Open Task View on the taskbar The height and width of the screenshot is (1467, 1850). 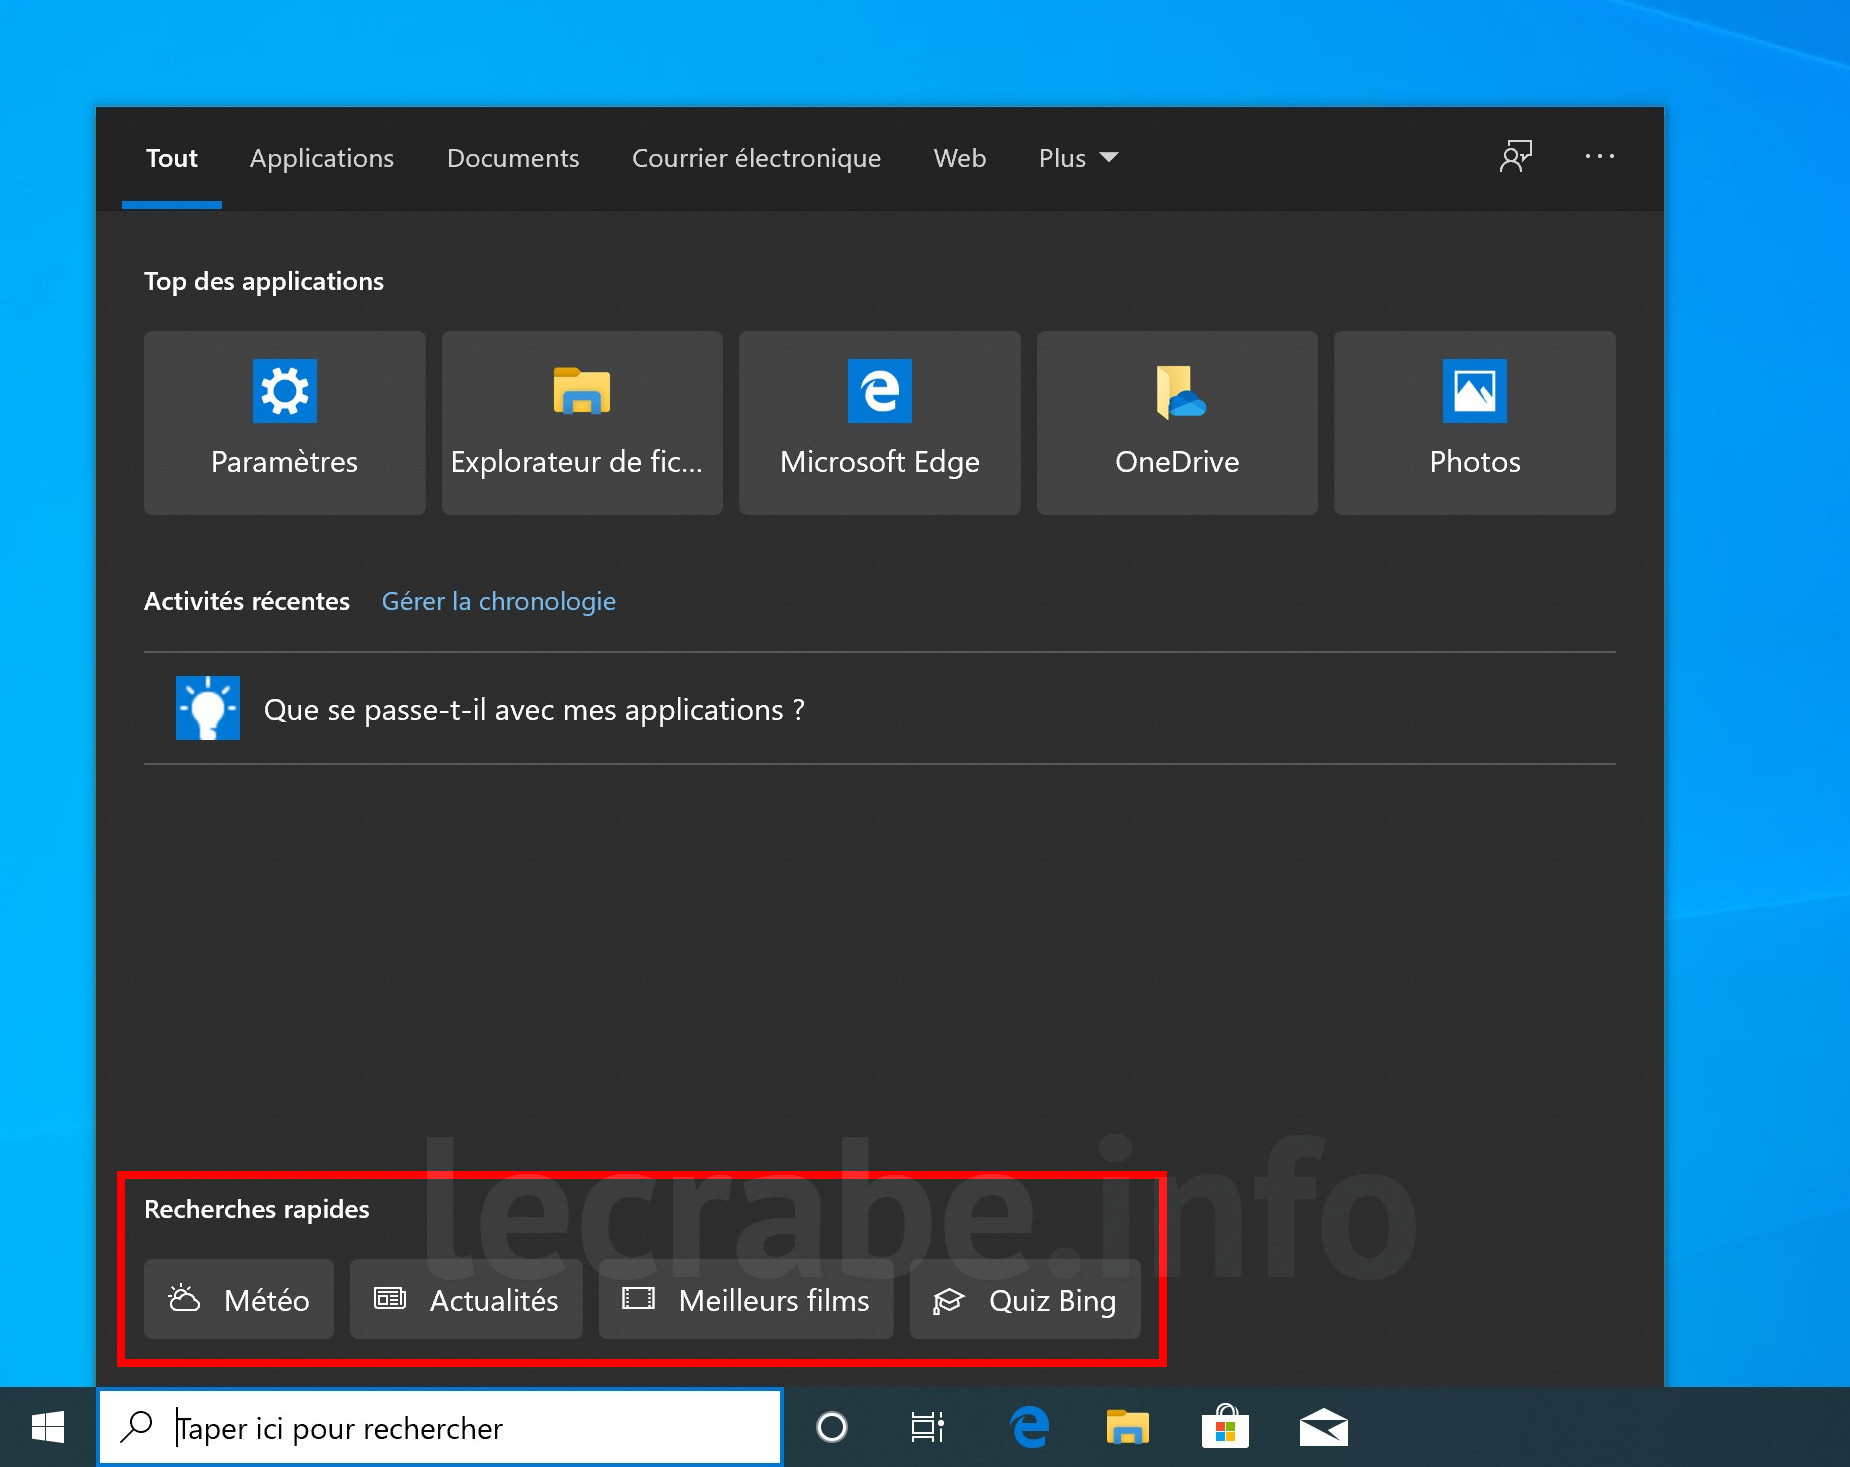[928, 1427]
